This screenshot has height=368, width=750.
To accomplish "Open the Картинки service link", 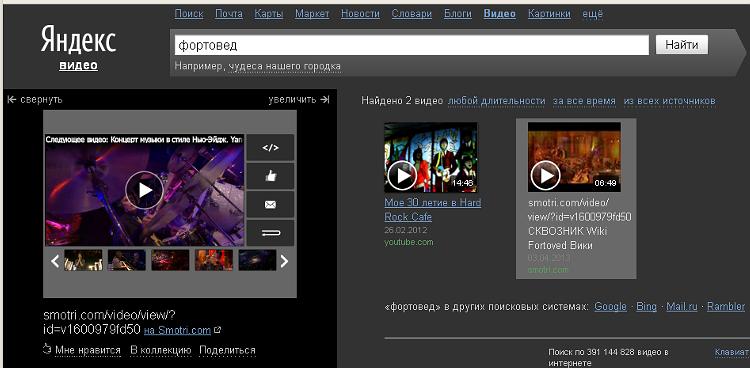I will (x=549, y=14).
